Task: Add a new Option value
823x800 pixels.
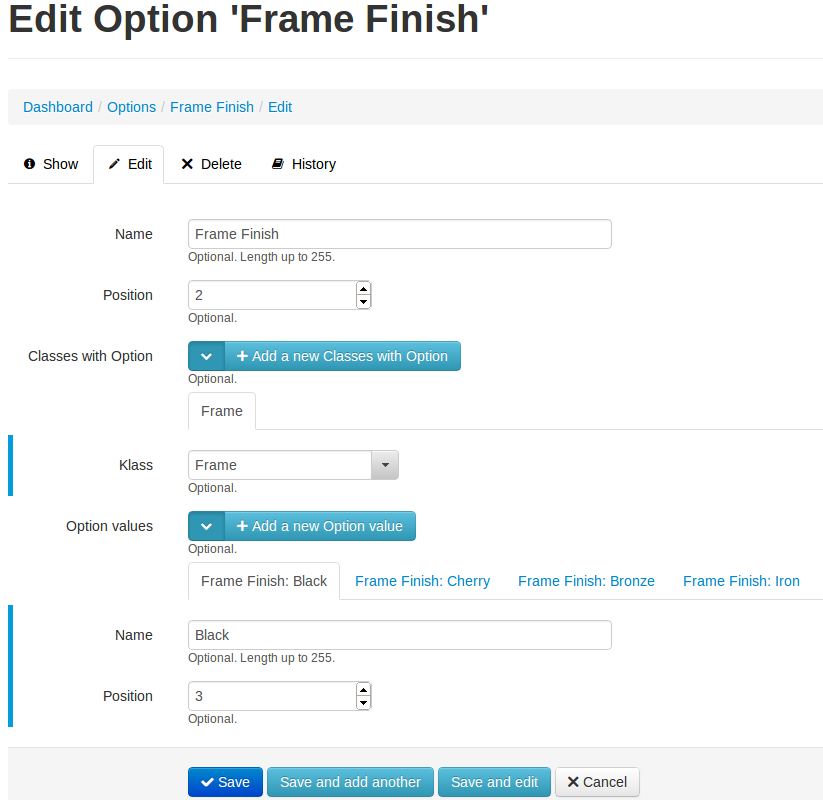Action: (x=320, y=526)
